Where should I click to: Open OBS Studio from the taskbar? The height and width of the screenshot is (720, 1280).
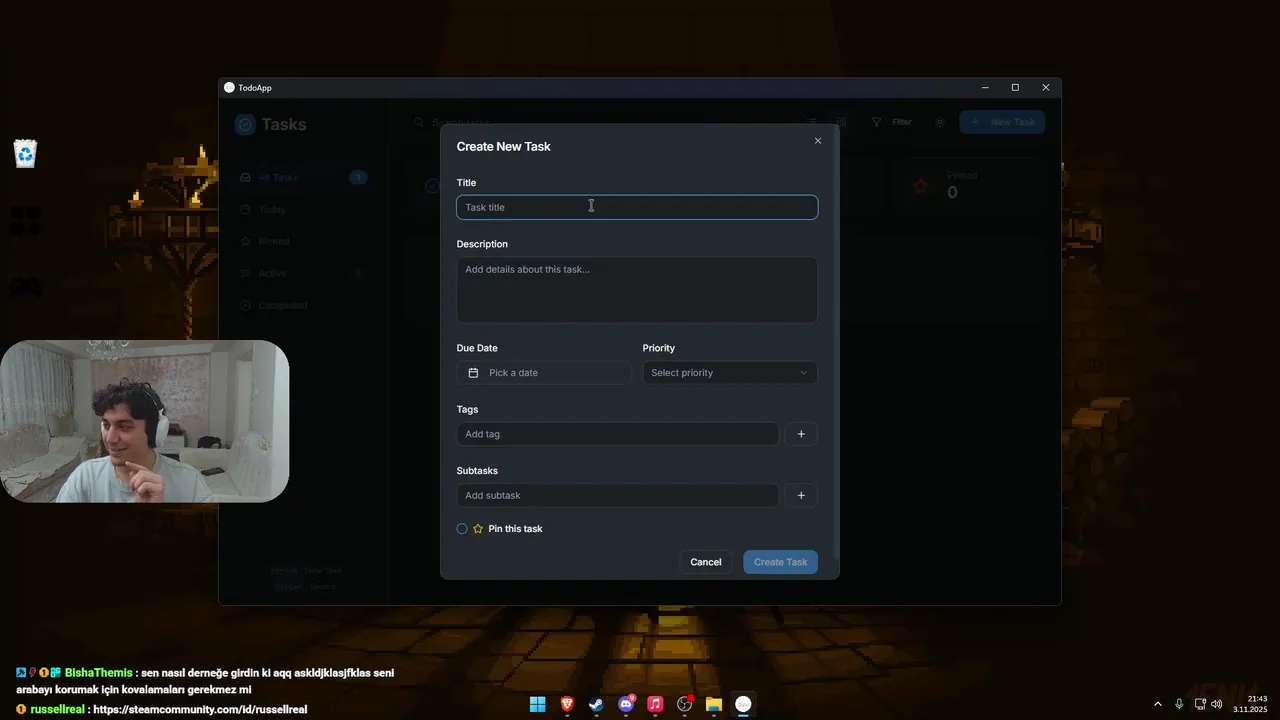[685, 704]
